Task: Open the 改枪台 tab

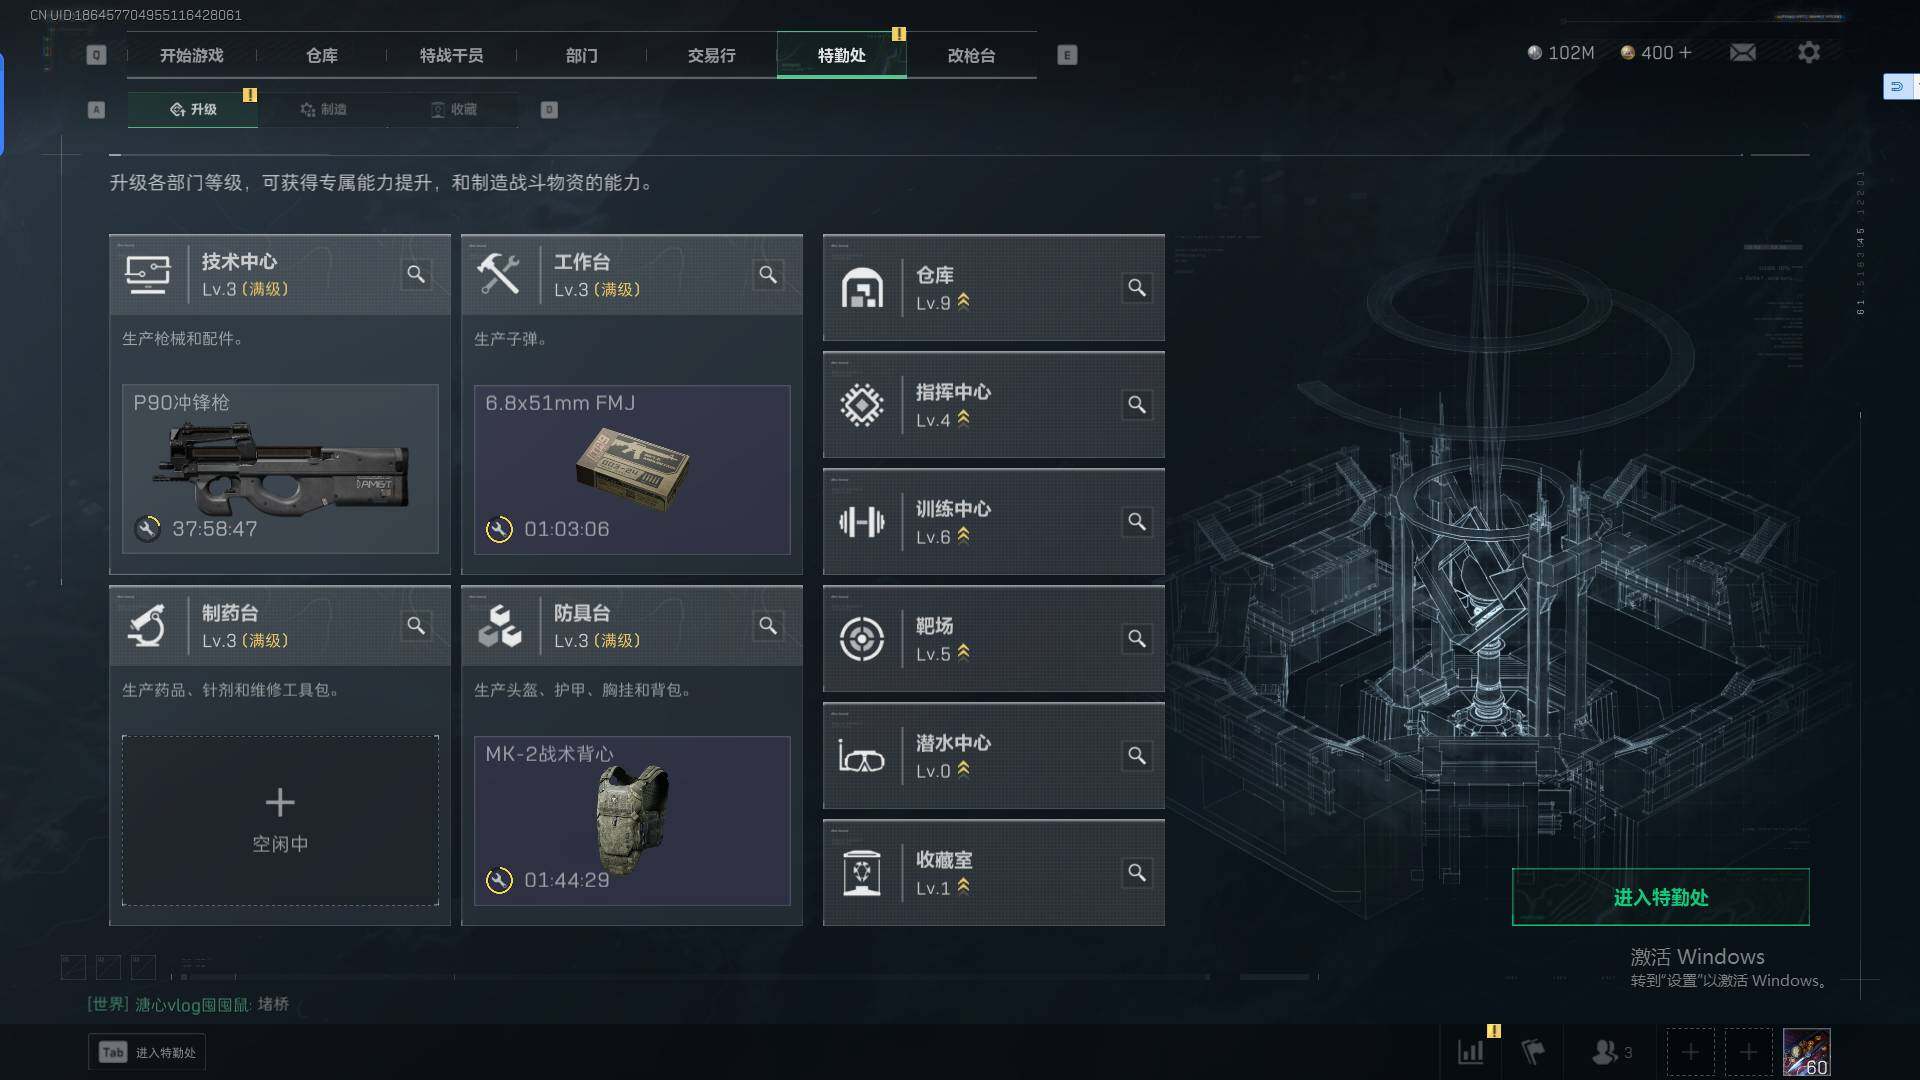Action: (x=971, y=55)
